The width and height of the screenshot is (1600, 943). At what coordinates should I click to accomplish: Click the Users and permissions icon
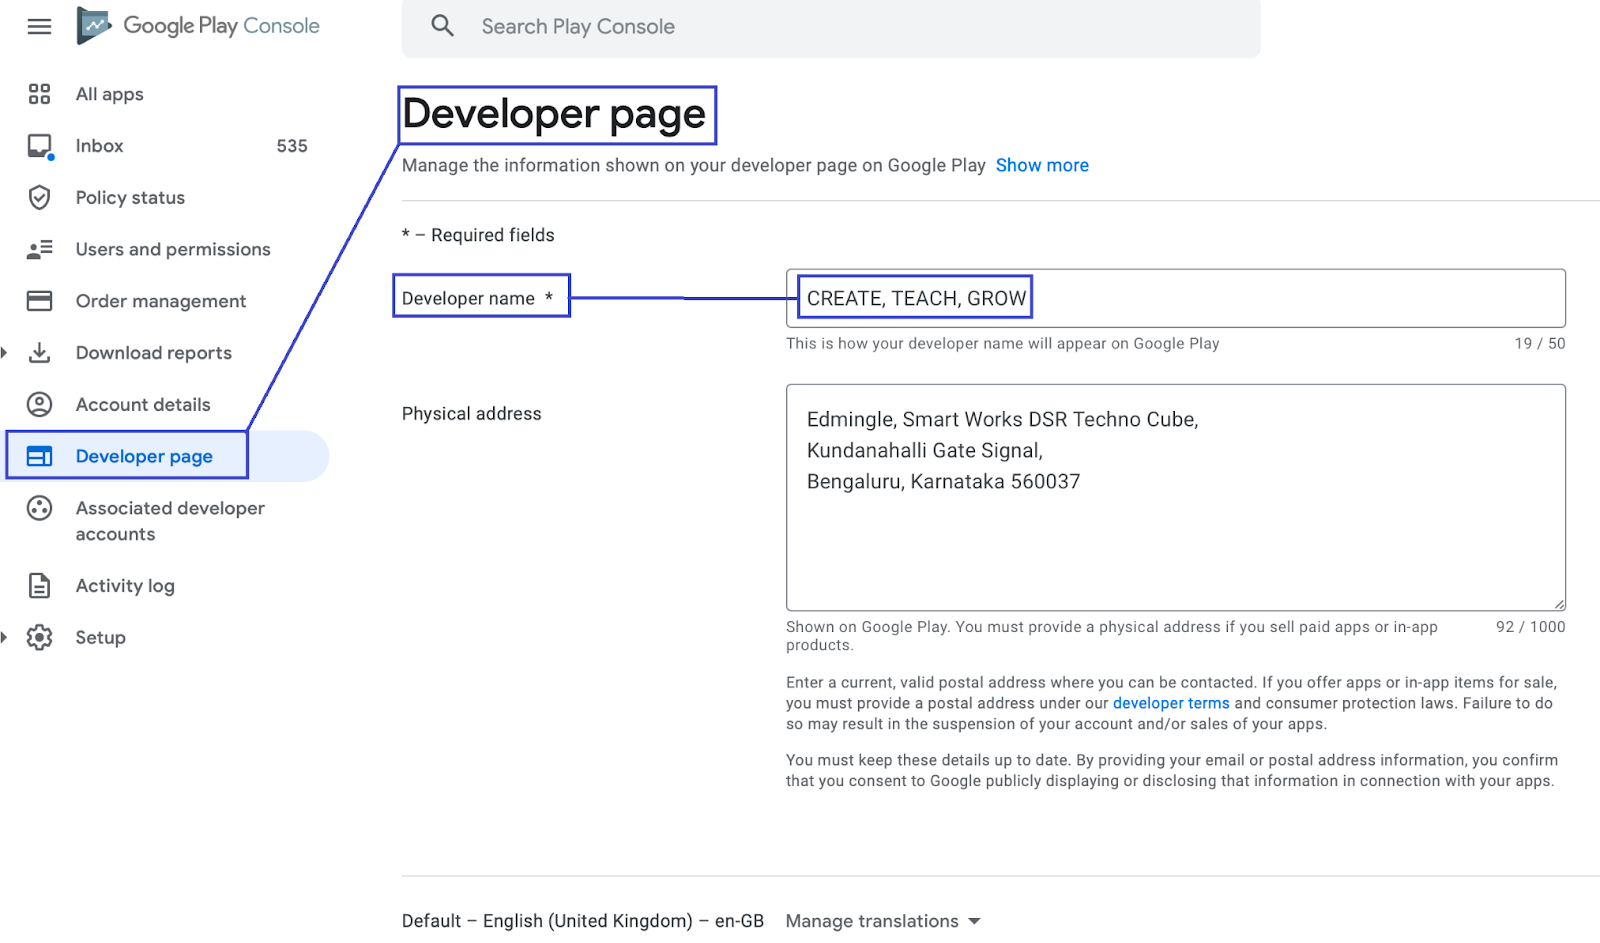pyautogui.click(x=39, y=250)
